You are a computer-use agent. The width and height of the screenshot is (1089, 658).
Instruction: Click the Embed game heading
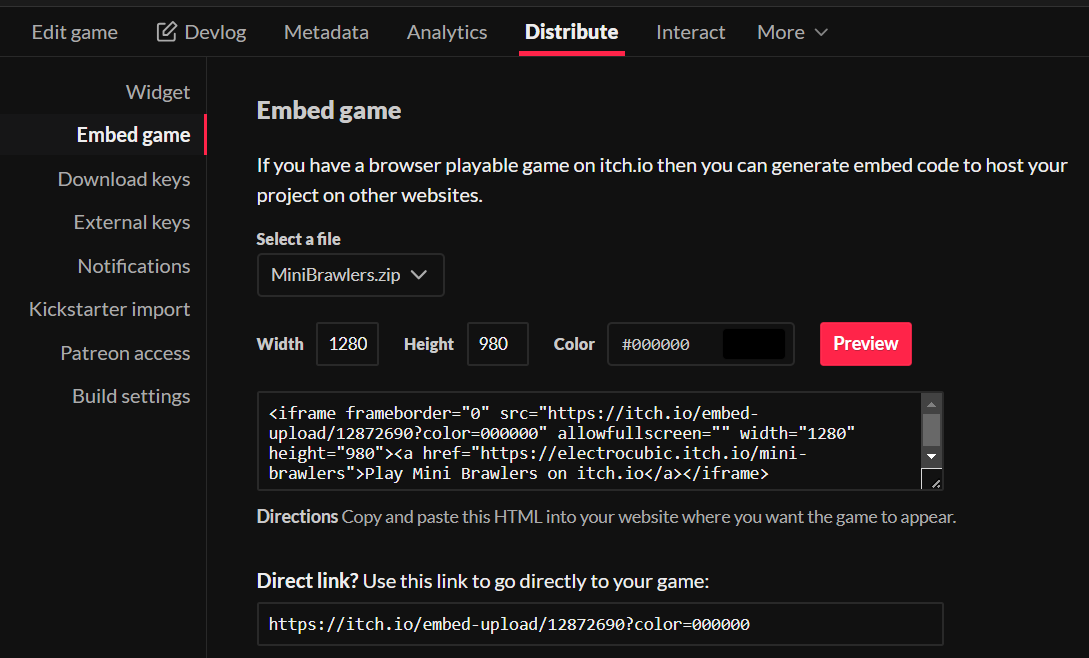click(x=329, y=110)
